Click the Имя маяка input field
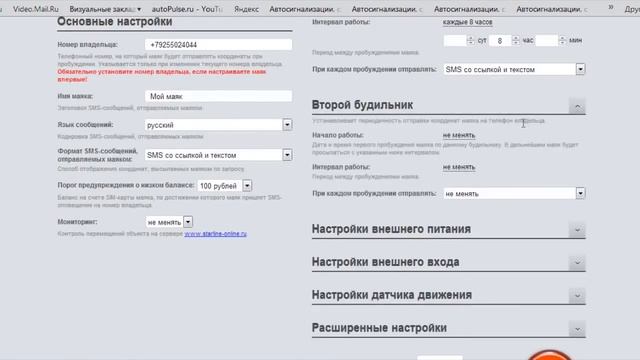 [218, 96]
